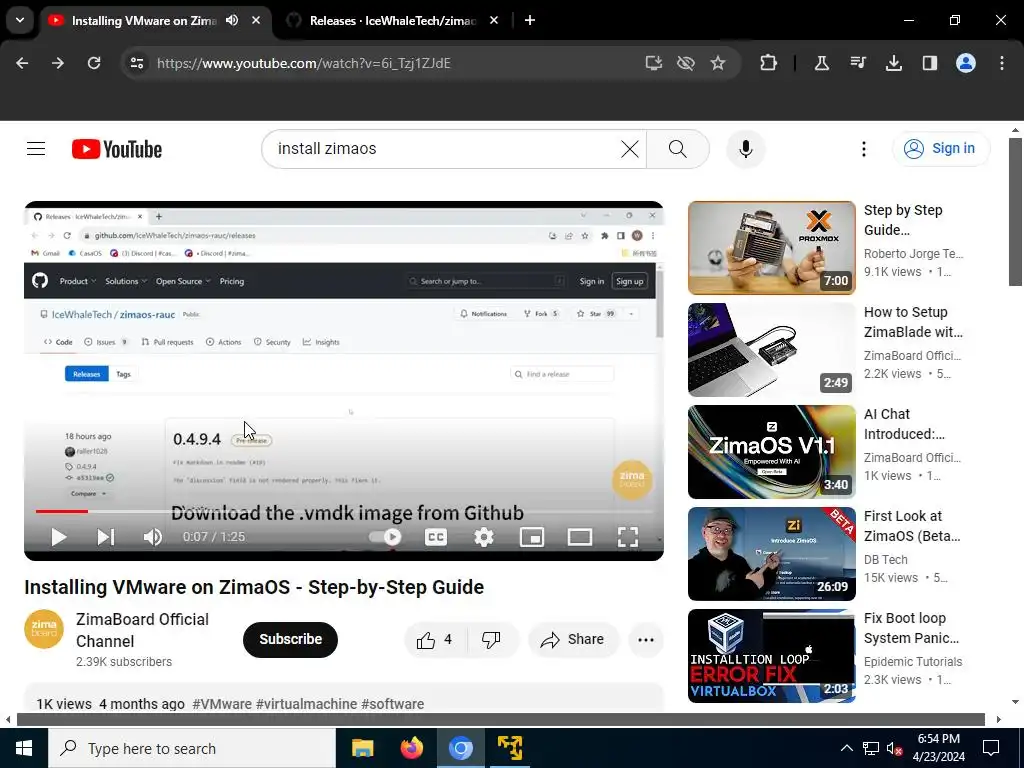Viewport: 1024px width, 768px height.
Task: Toggle autoplay switch in player
Action: click(x=385, y=537)
